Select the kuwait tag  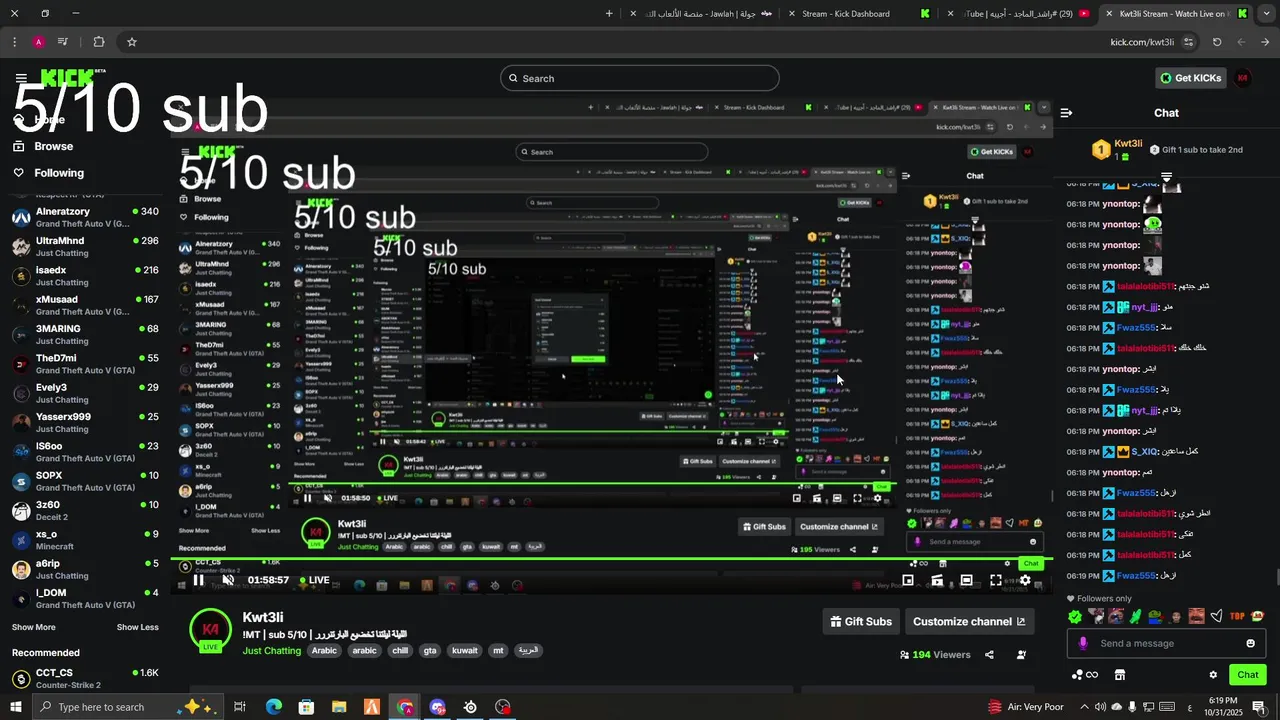click(465, 651)
